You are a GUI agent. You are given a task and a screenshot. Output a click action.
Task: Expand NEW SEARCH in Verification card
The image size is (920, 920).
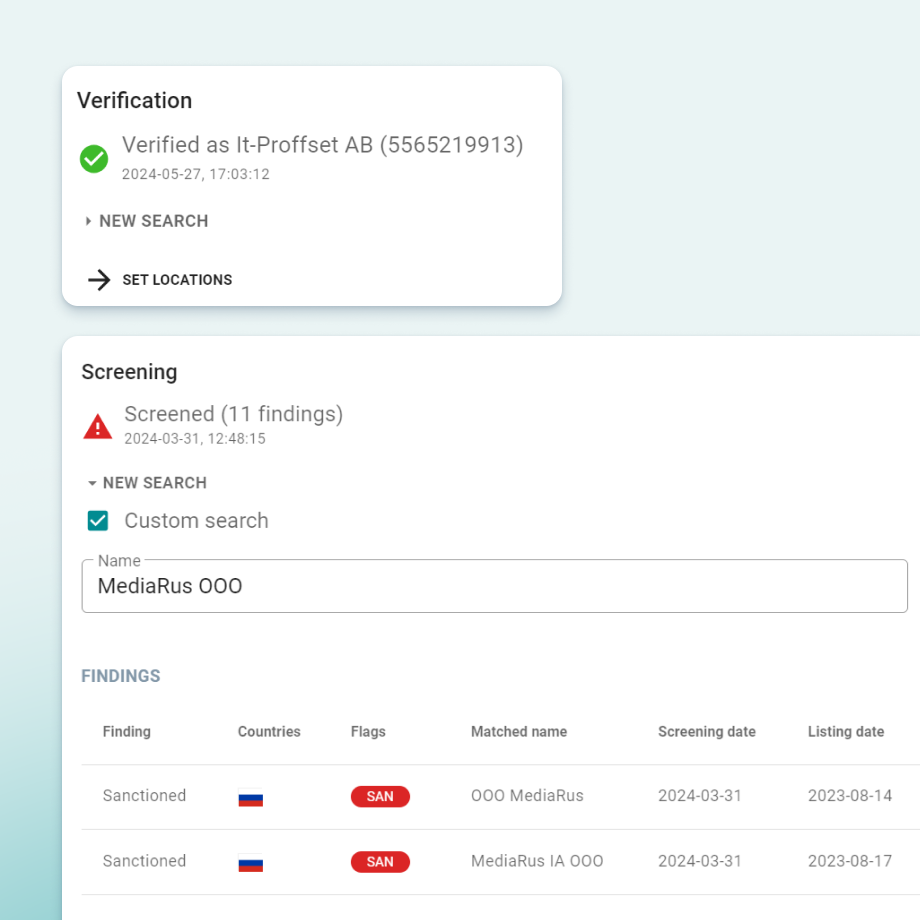tap(147, 221)
